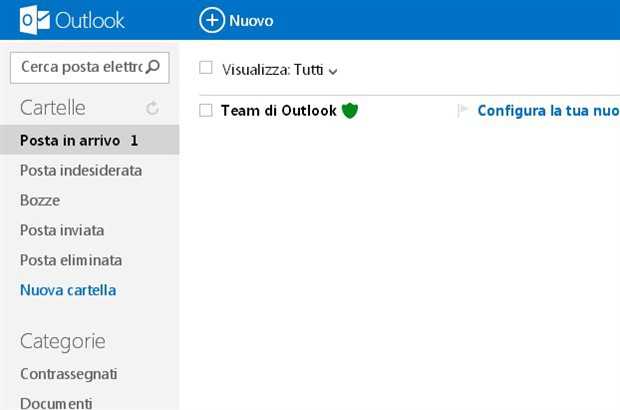Refresh folders with the Cartelle reload icon
The width and height of the screenshot is (620, 410).
point(153,108)
